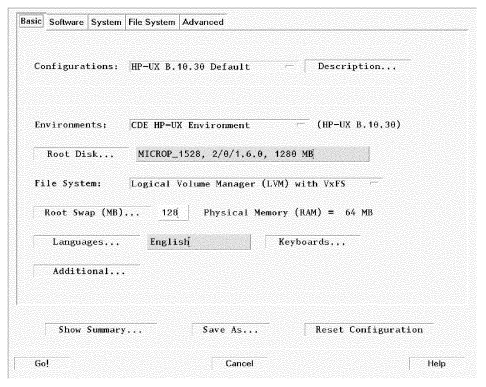Open the Advanced tab
The height and width of the screenshot is (387, 486).
point(203,22)
